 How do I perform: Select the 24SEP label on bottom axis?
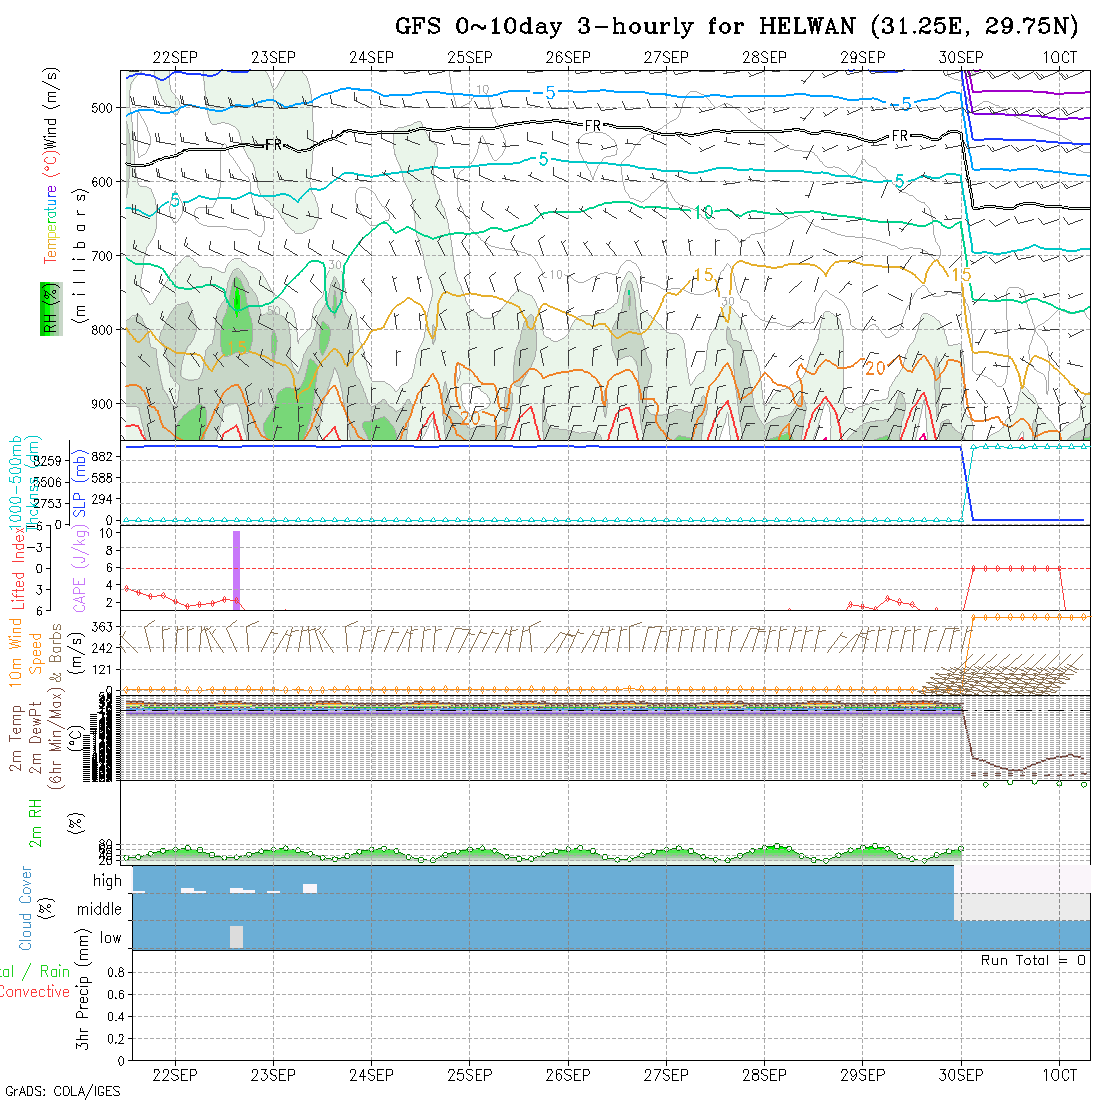click(x=371, y=1075)
